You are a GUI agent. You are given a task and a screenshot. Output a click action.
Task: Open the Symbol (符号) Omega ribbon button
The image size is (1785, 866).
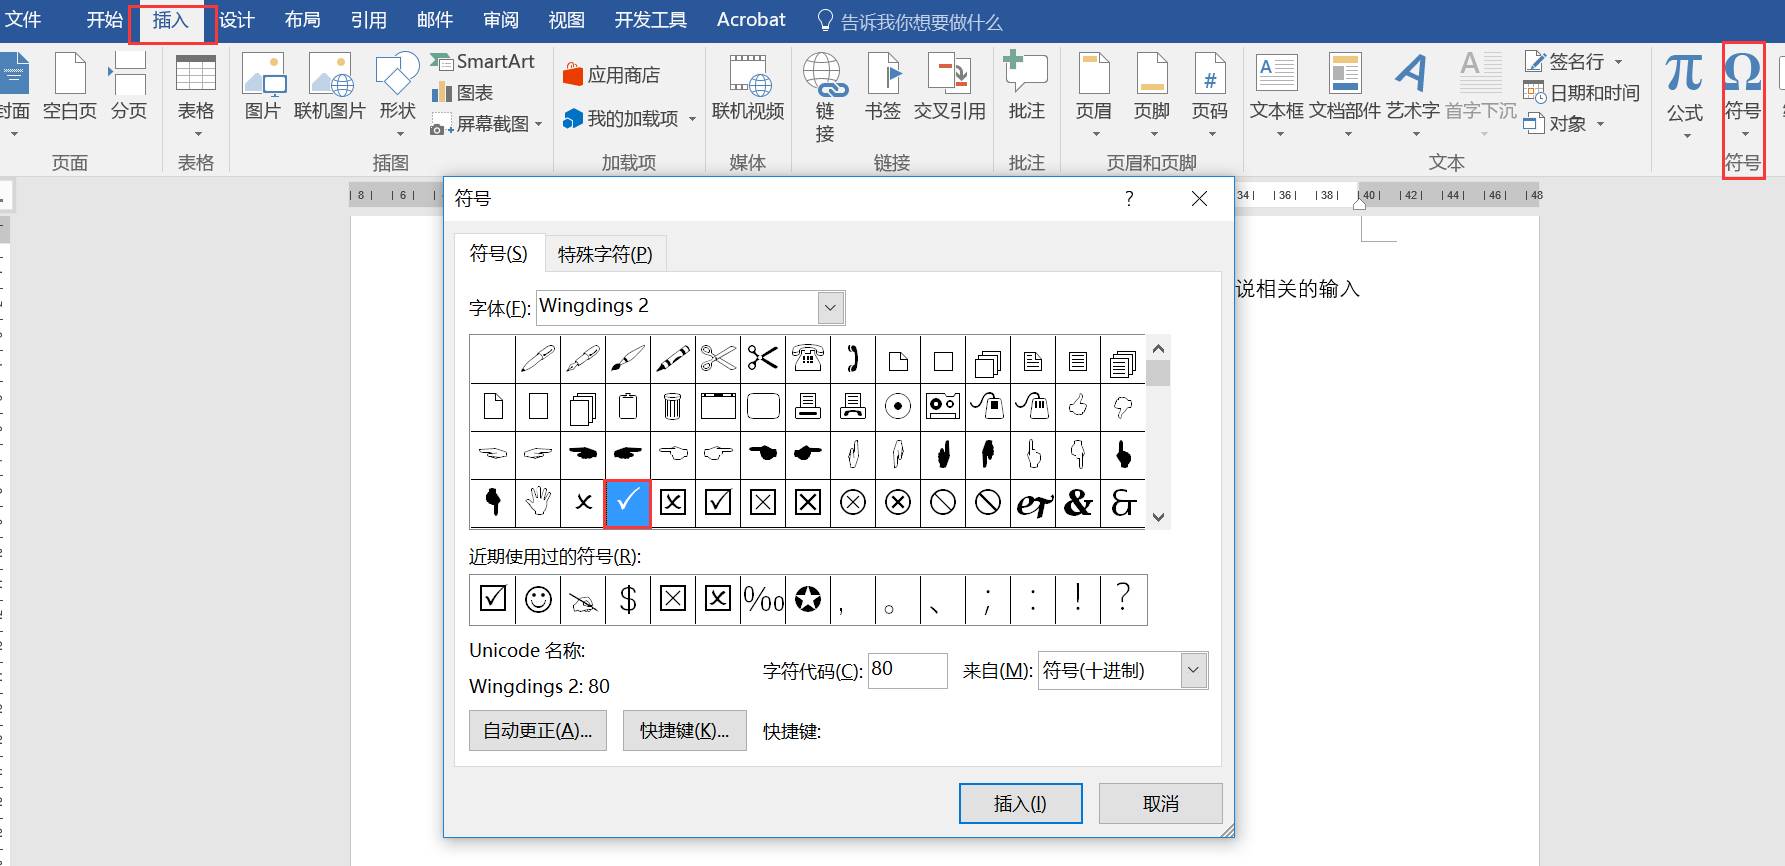point(1743,96)
